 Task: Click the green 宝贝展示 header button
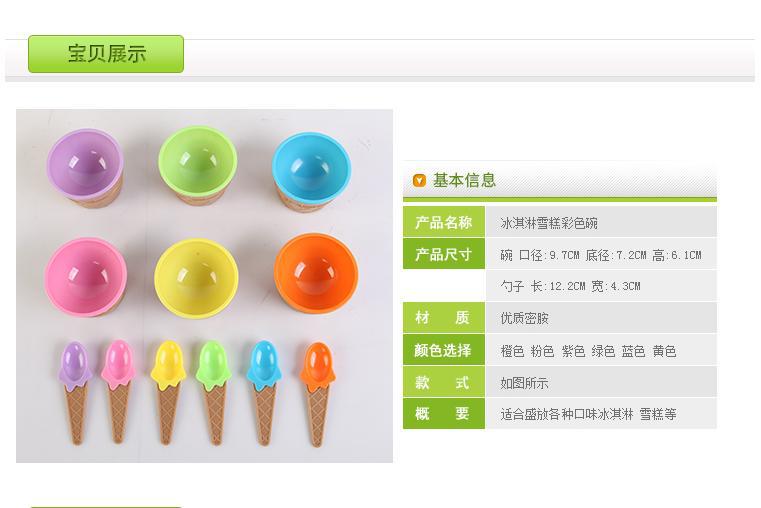pos(106,54)
